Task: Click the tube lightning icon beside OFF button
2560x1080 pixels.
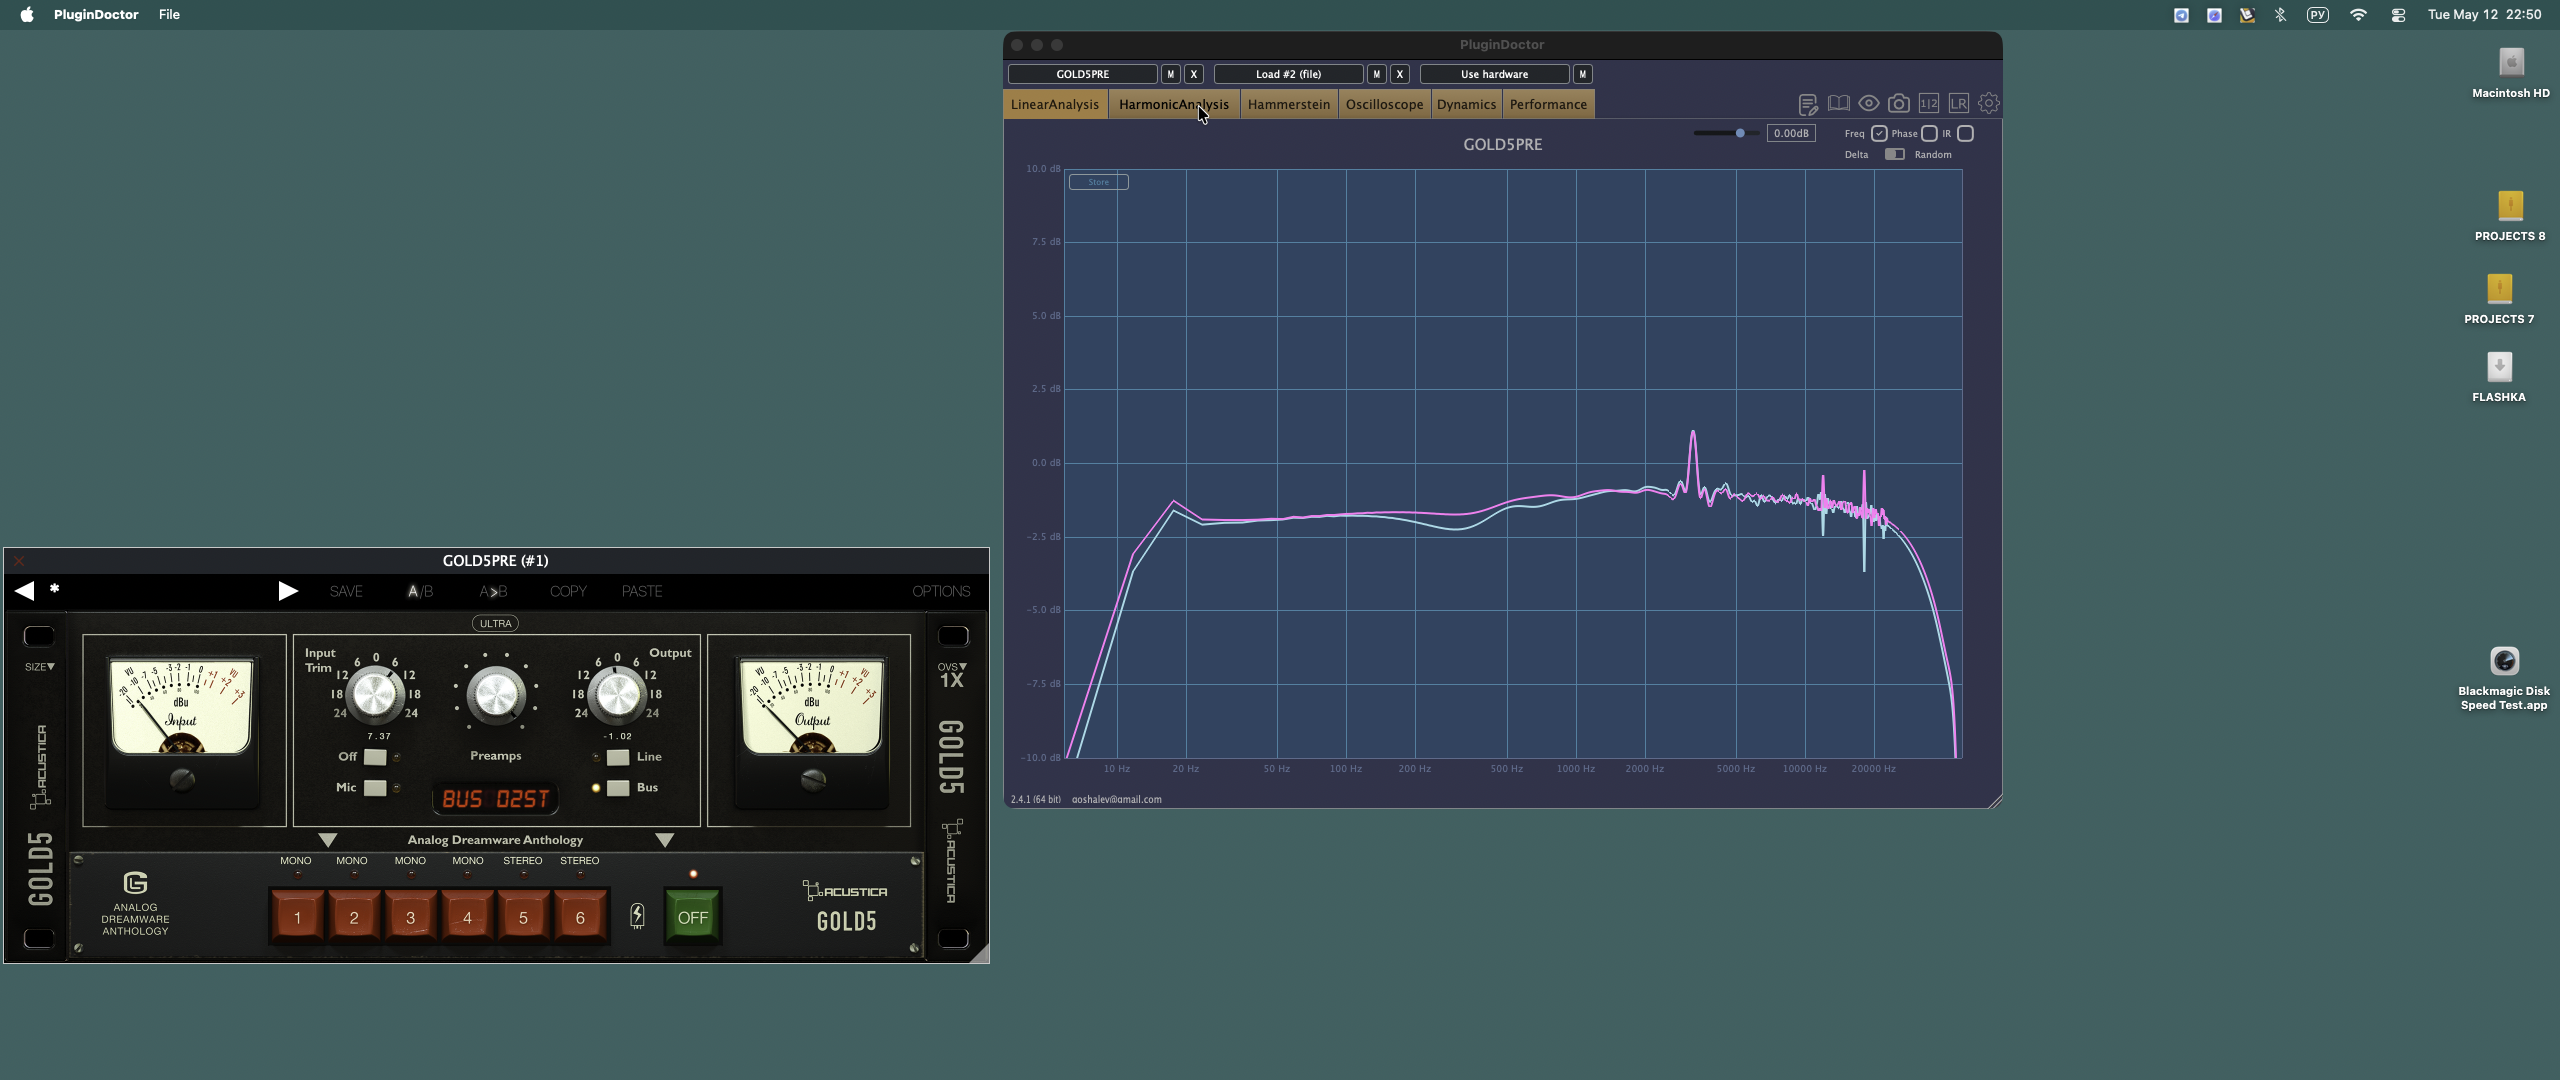Action: coord(637,916)
